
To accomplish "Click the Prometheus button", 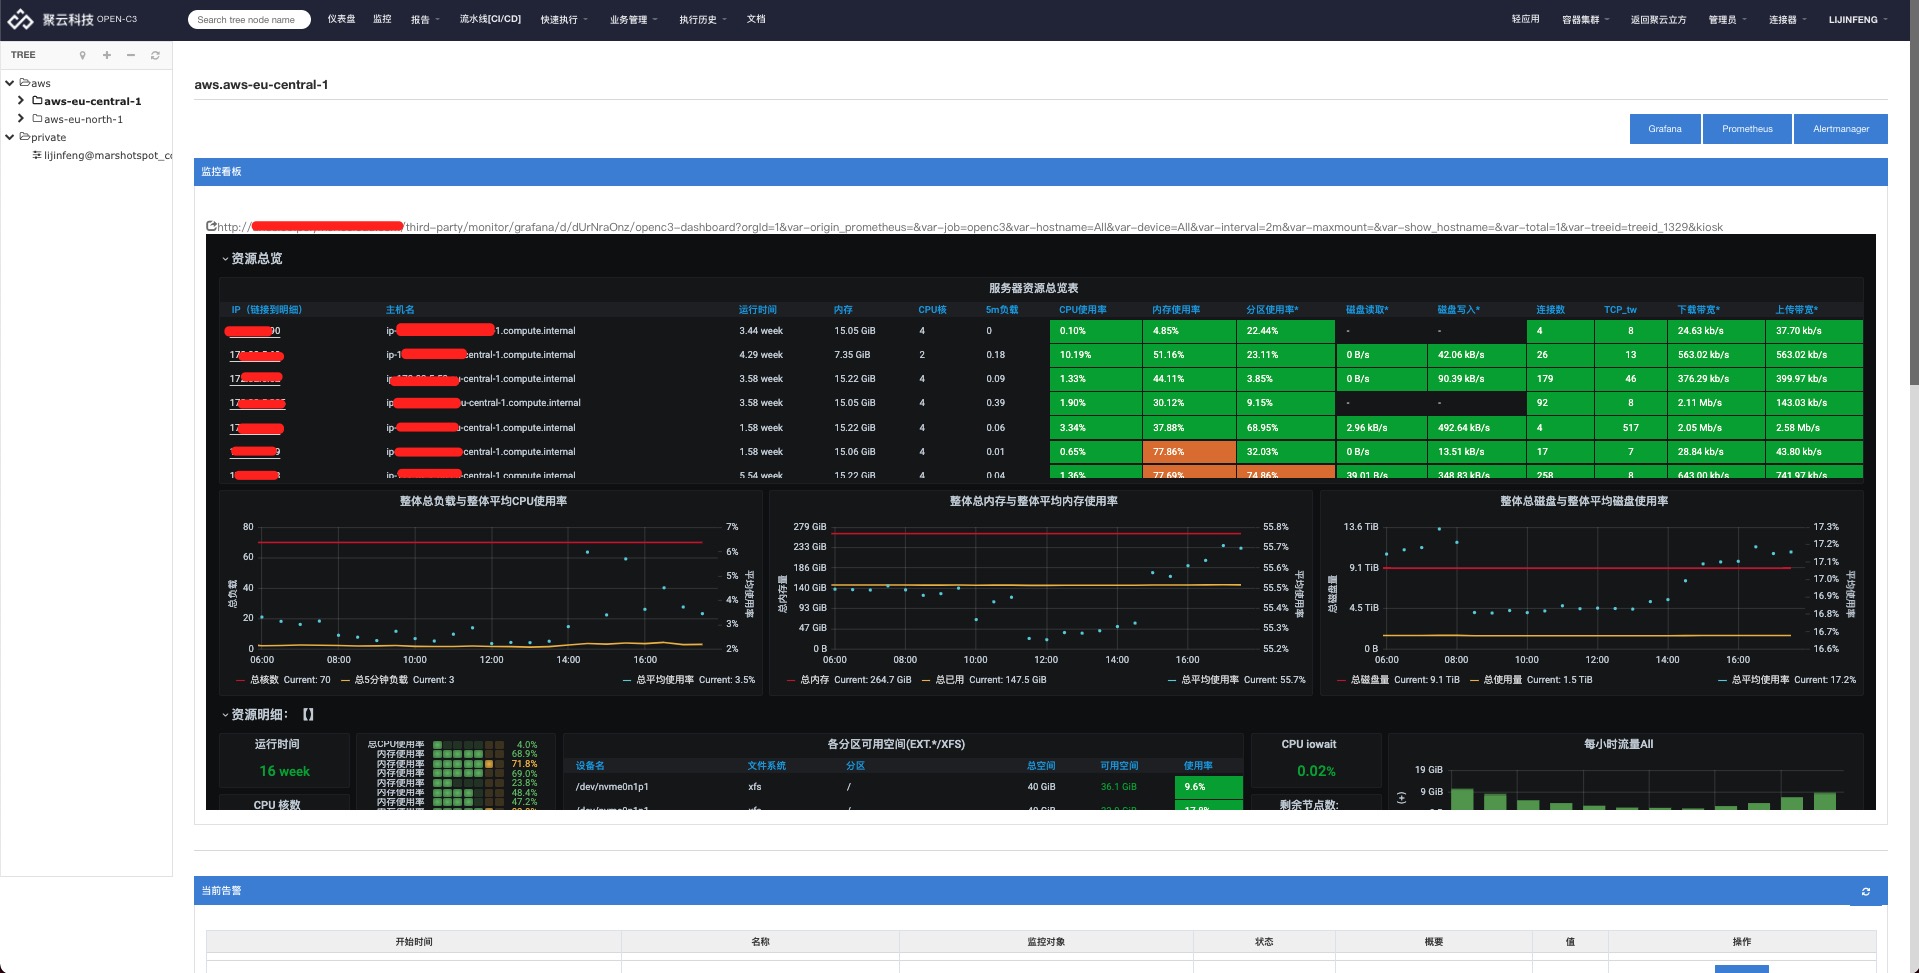I will [1747, 129].
